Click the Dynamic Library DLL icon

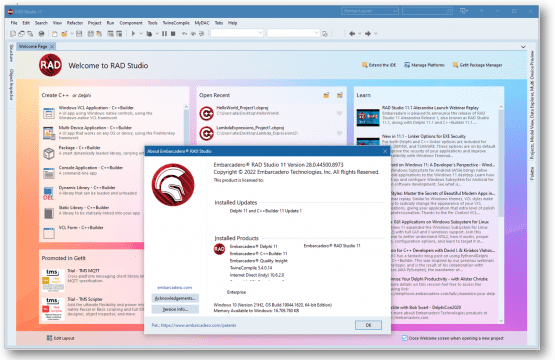(x=49, y=193)
